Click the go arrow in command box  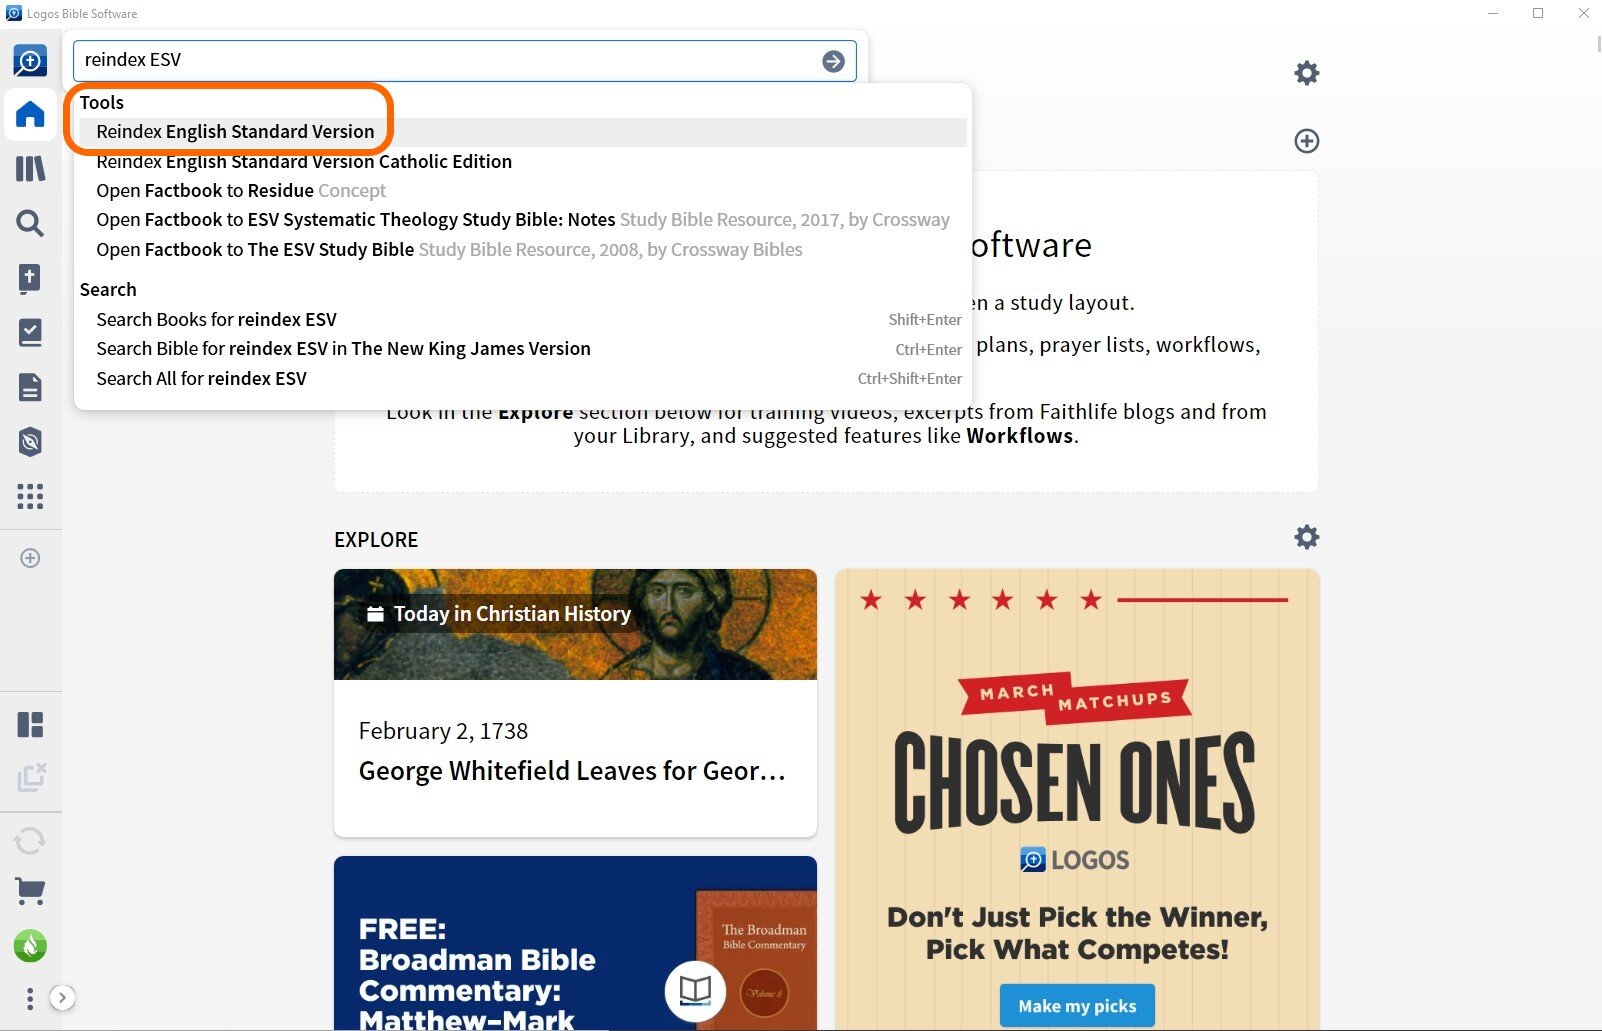tap(833, 61)
